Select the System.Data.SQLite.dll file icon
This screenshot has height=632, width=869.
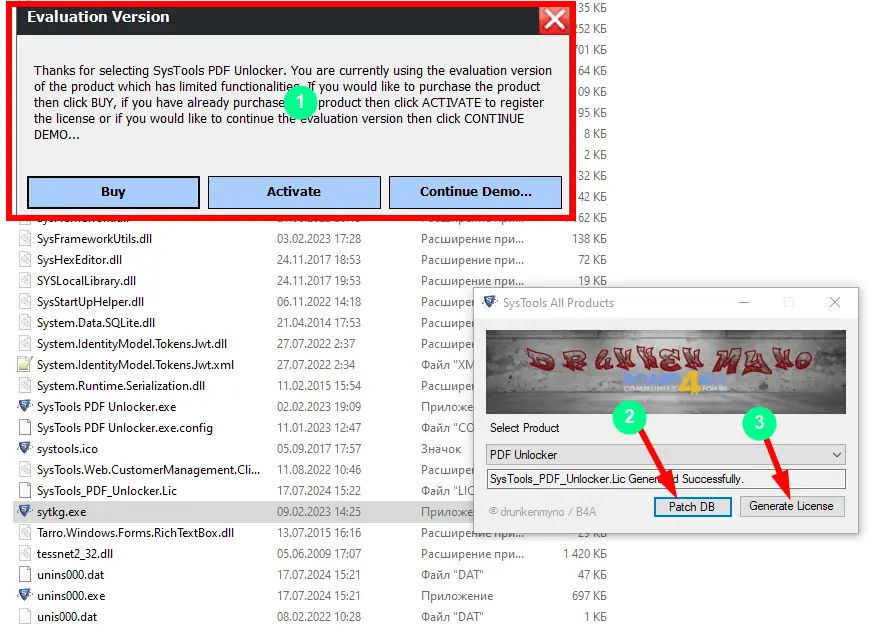pos(25,323)
